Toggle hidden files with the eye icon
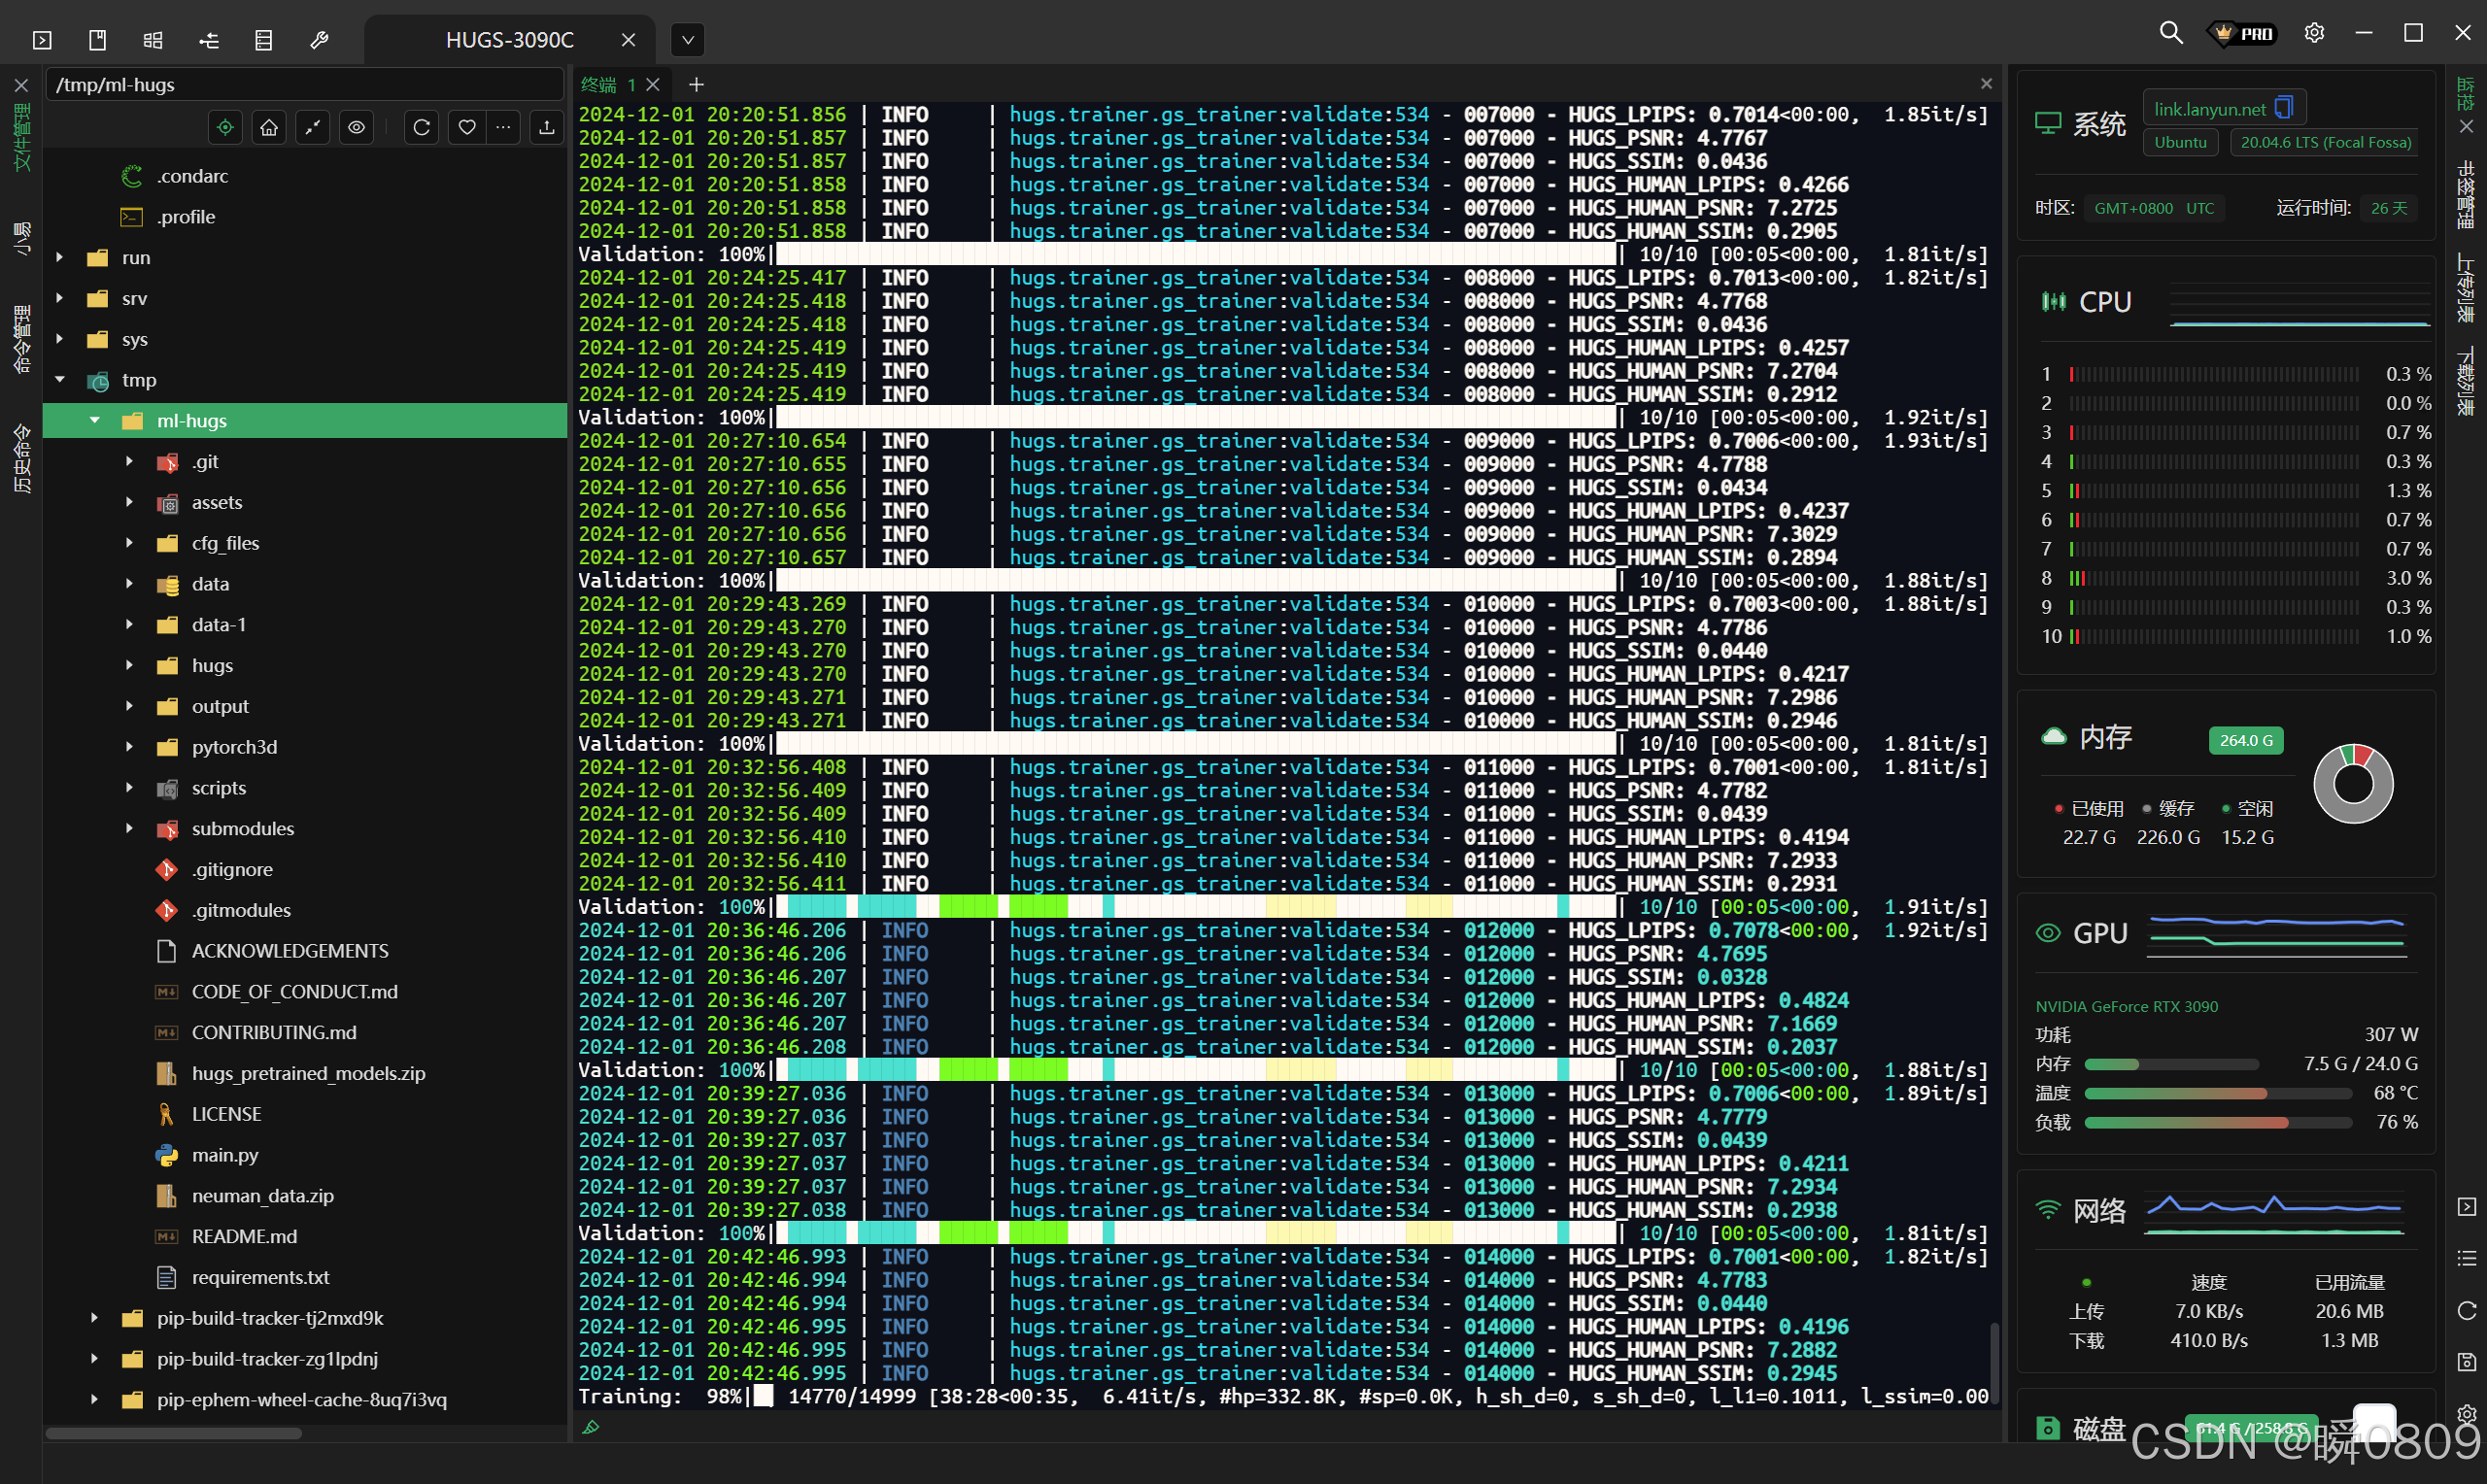The image size is (2487, 1484). point(356,127)
